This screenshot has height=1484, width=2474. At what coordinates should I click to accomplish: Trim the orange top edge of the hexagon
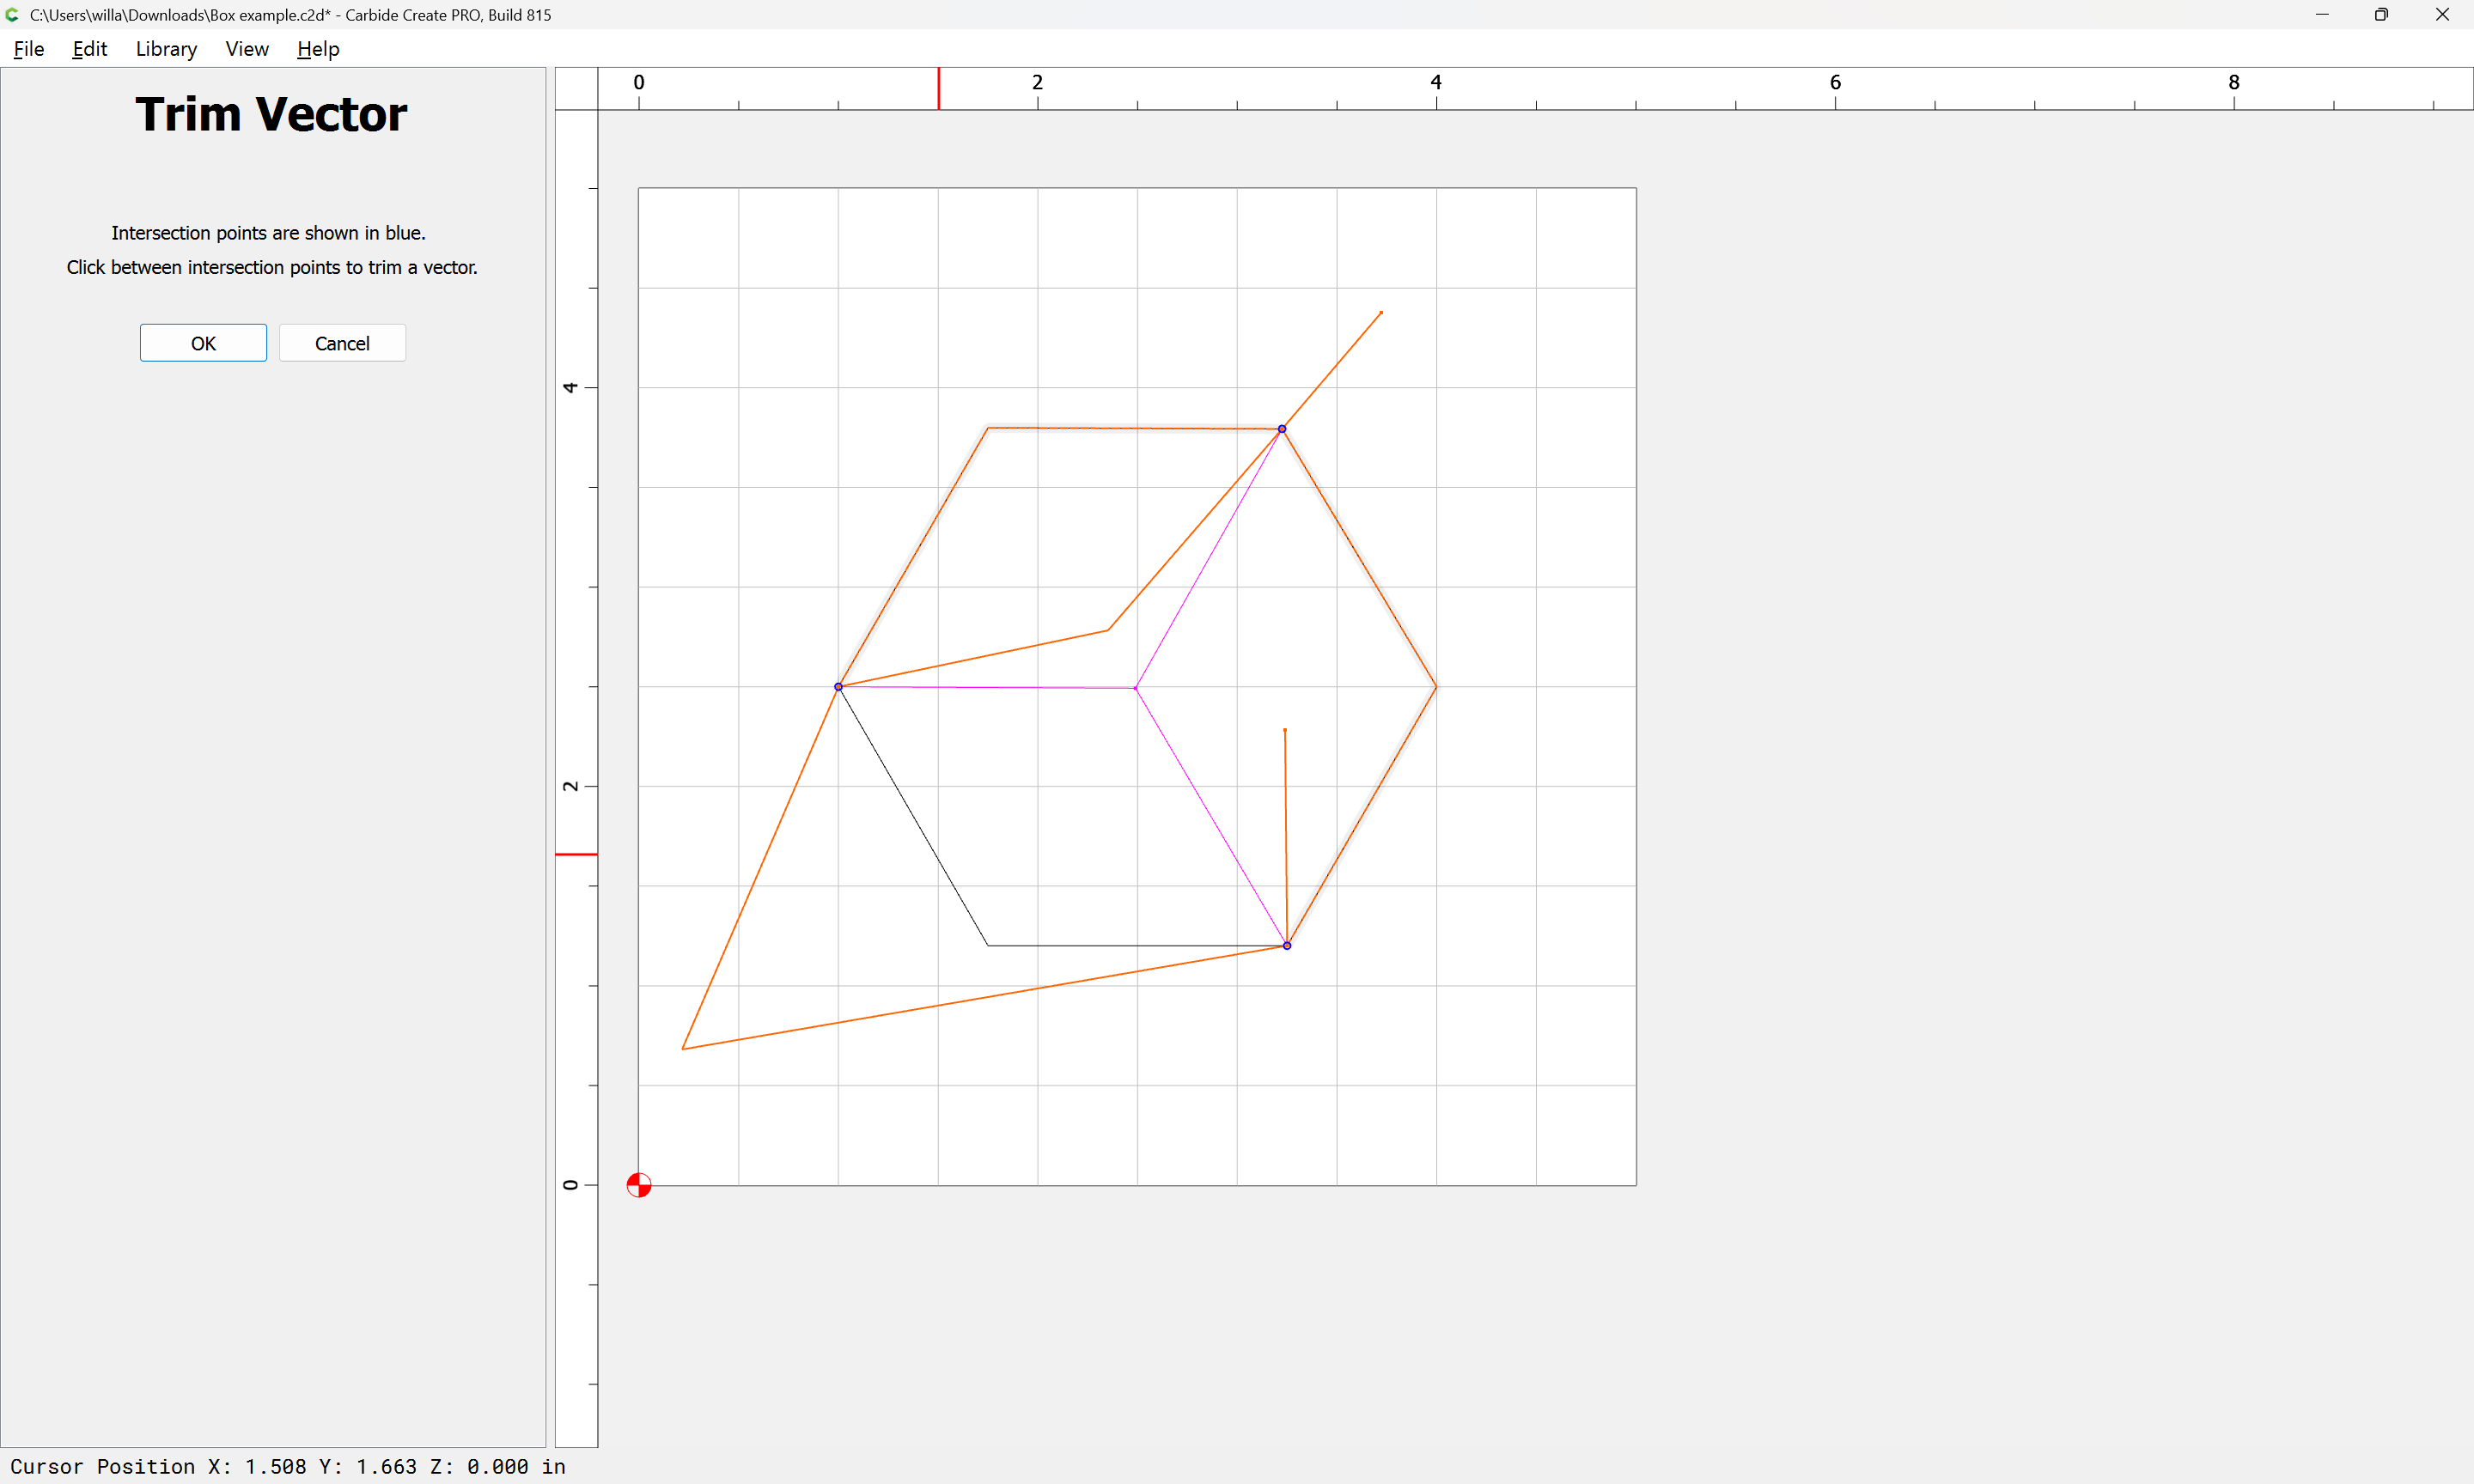click(1135, 429)
